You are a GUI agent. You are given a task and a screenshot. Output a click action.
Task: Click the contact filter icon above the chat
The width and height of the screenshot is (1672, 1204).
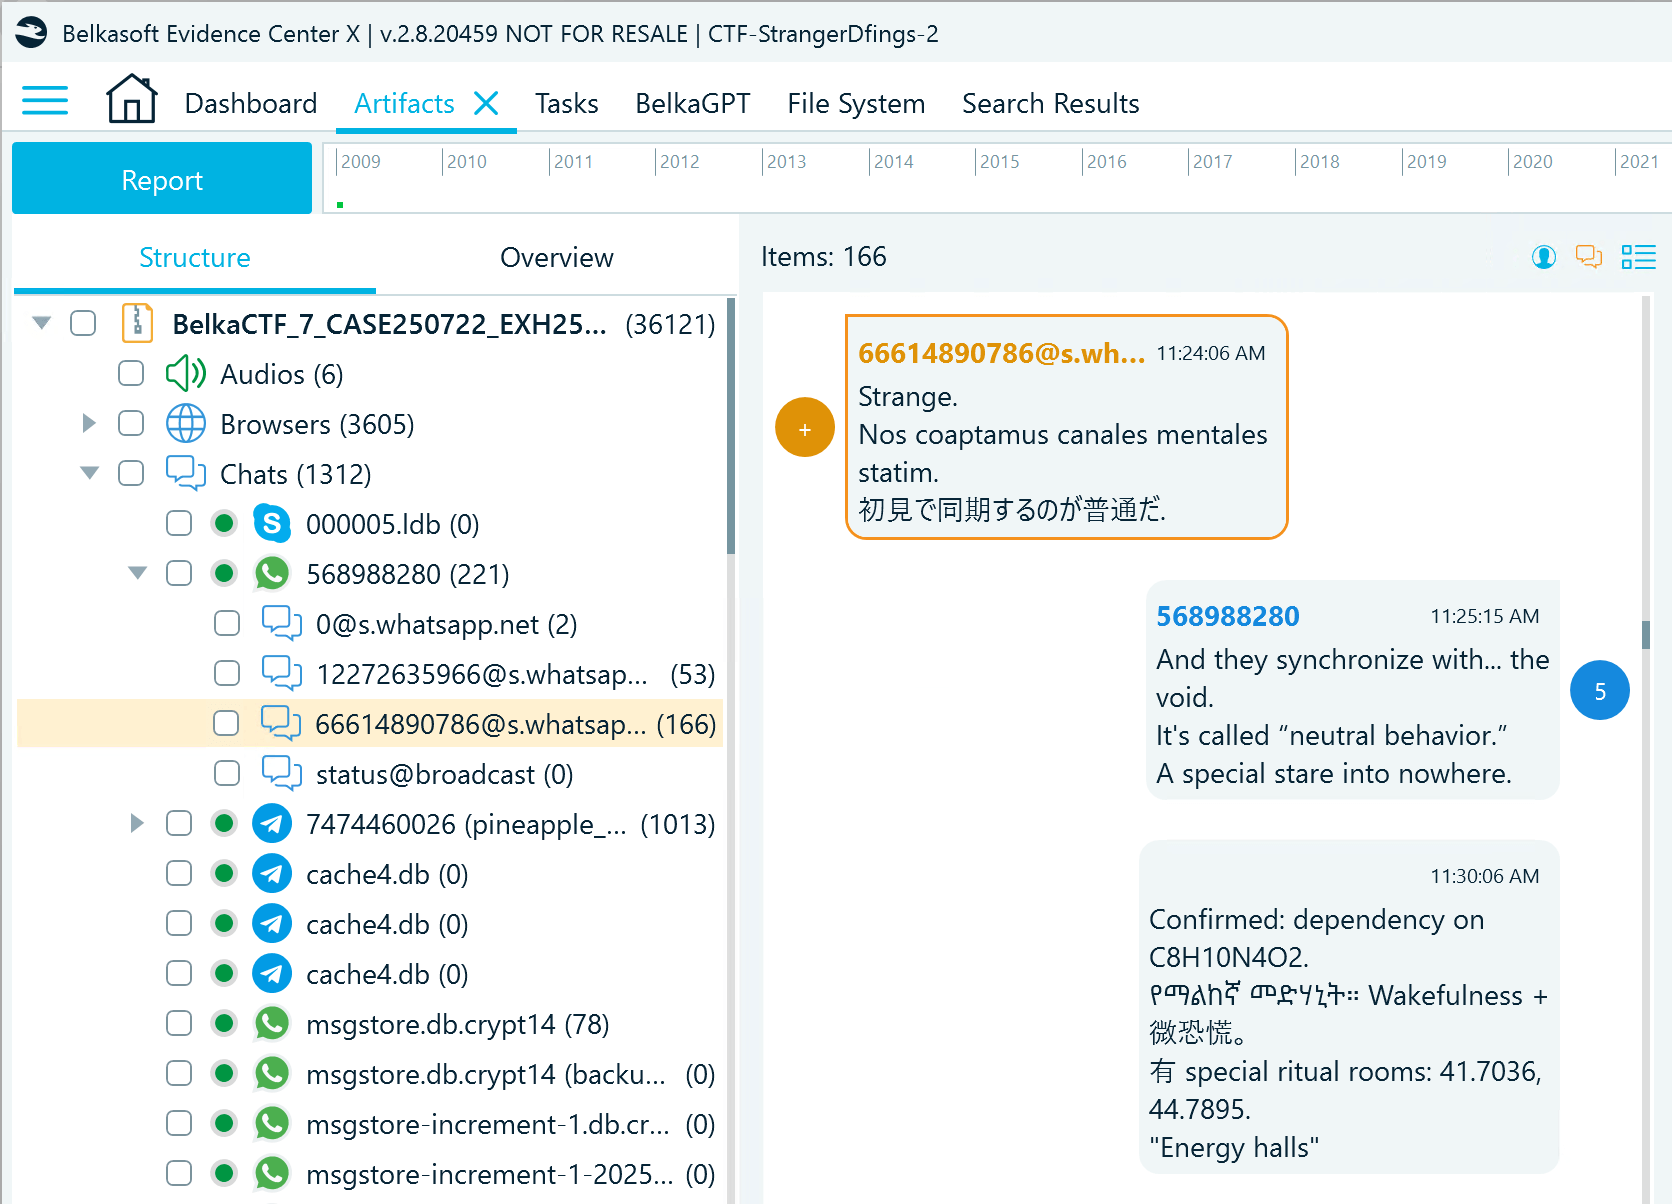pos(1544,257)
